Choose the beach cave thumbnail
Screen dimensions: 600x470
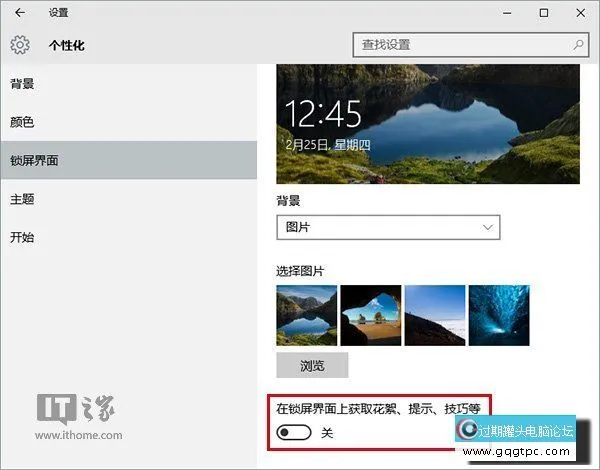pyautogui.click(x=370, y=315)
